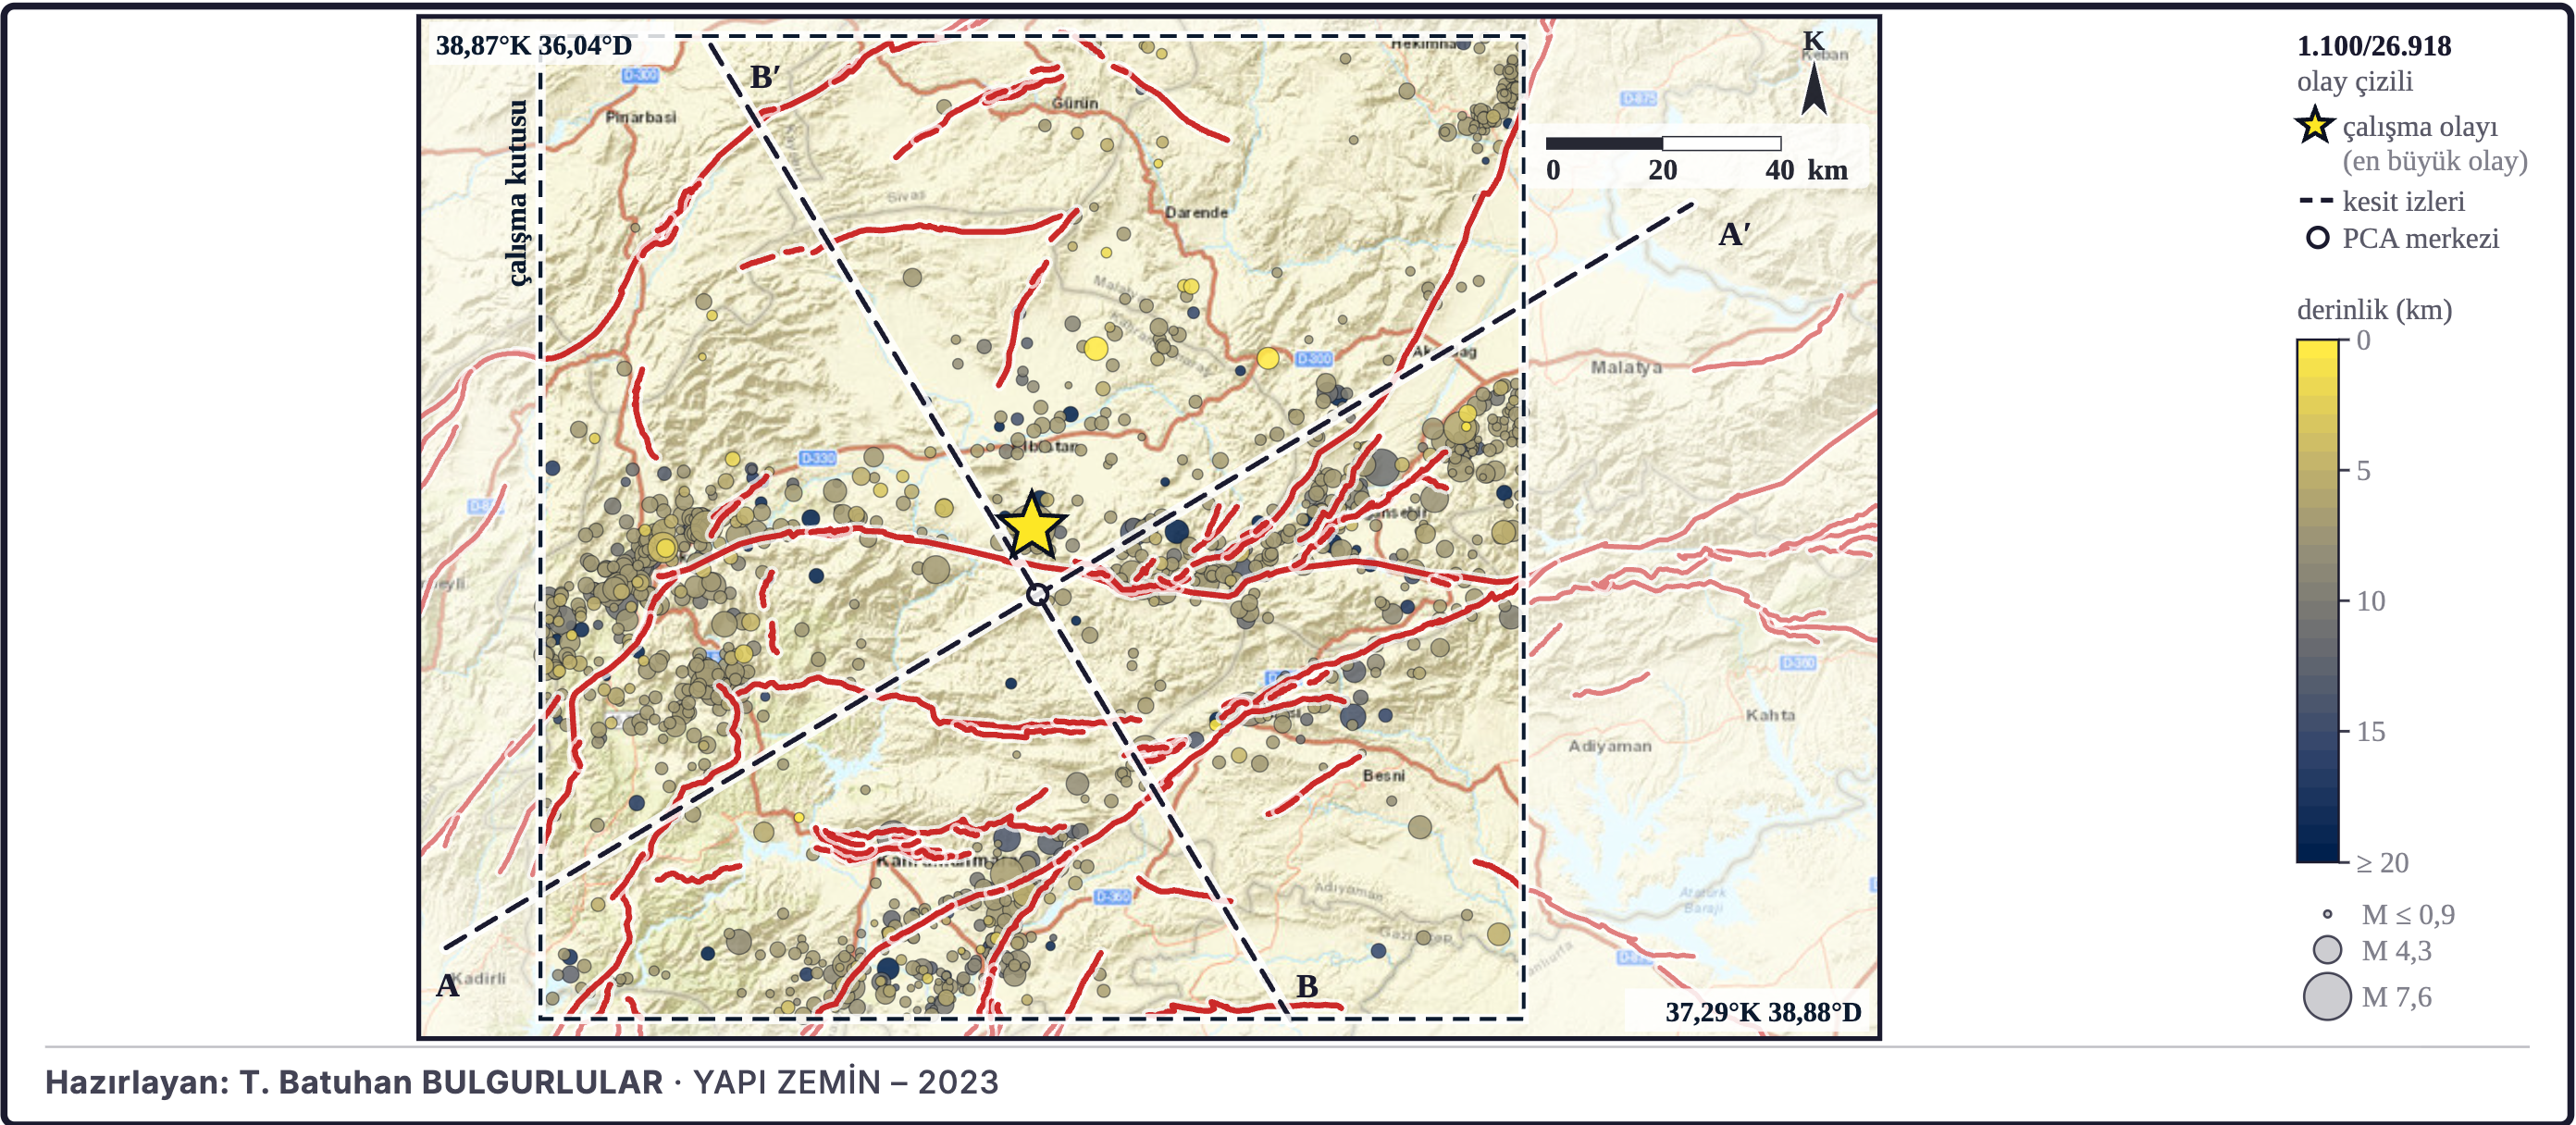
Task: Click the Malatya city label
Action: (1626, 367)
